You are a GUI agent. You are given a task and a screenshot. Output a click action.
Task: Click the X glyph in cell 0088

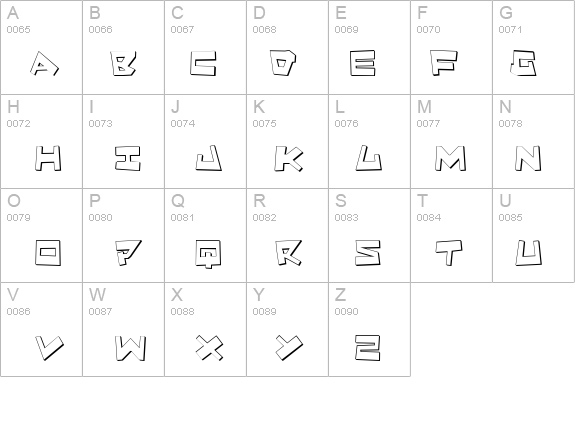[209, 347]
